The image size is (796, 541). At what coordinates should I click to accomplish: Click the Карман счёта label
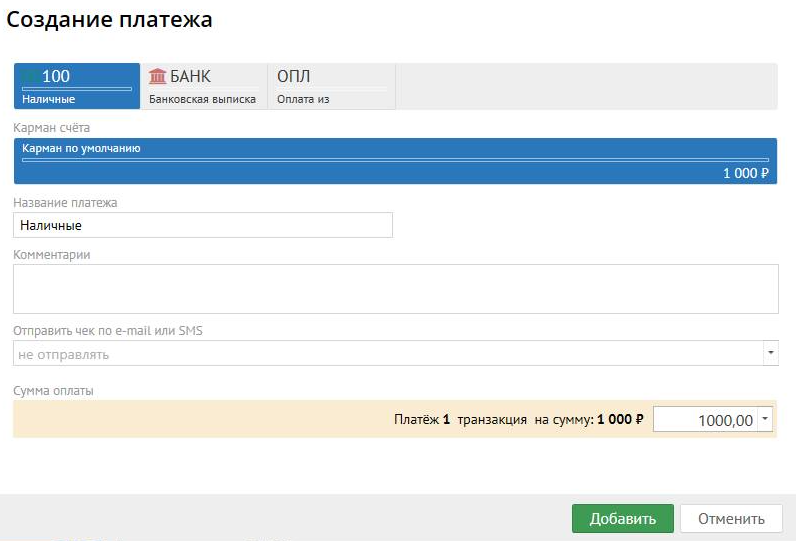click(51, 128)
